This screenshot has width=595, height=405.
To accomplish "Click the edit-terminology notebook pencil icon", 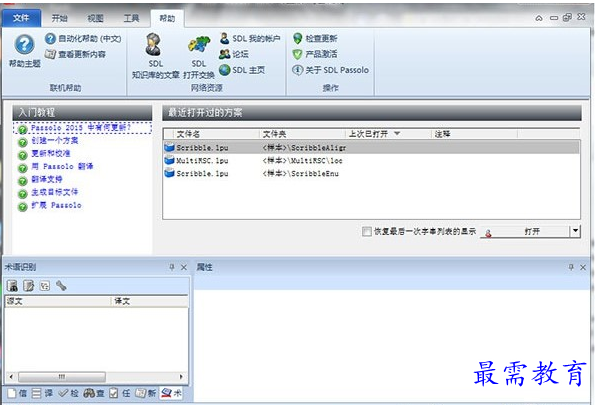I will (x=28, y=285).
